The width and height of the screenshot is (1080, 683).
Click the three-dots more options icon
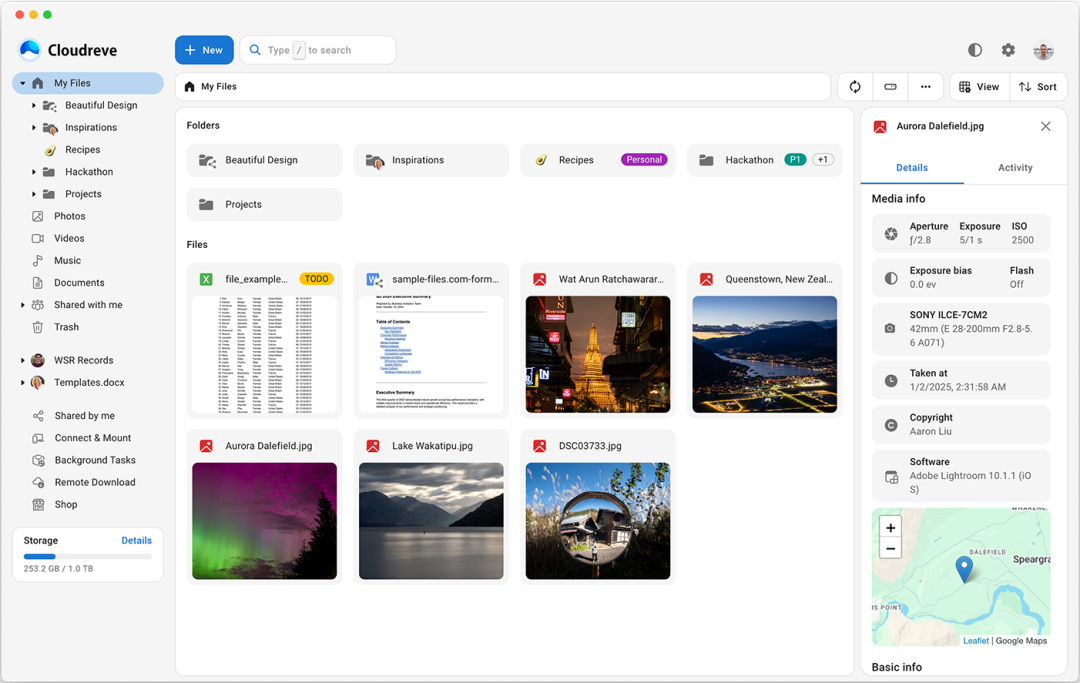point(925,87)
